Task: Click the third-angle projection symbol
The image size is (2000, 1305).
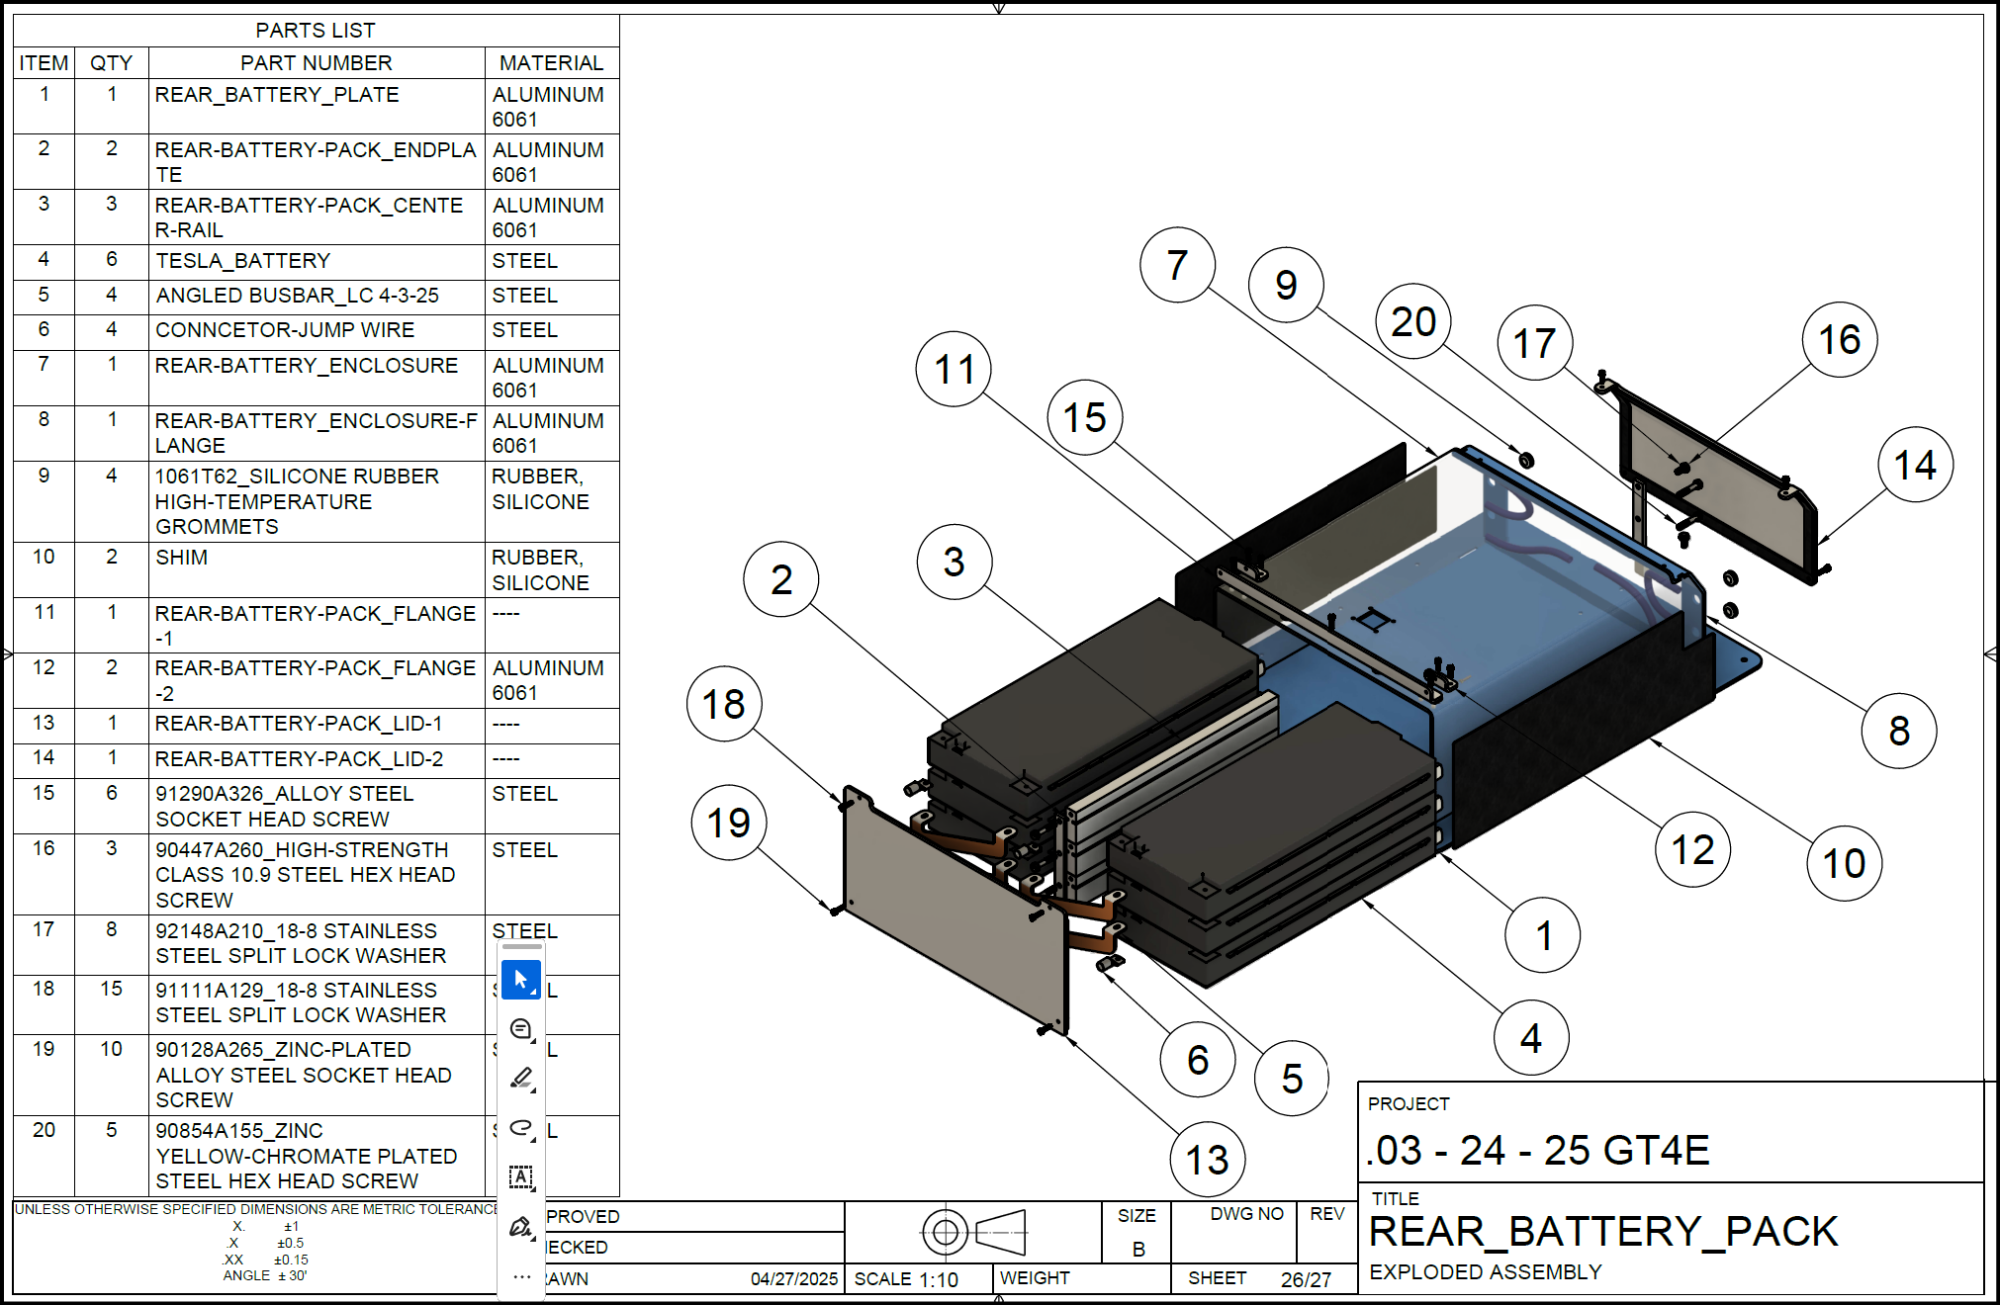Action: (973, 1232)
